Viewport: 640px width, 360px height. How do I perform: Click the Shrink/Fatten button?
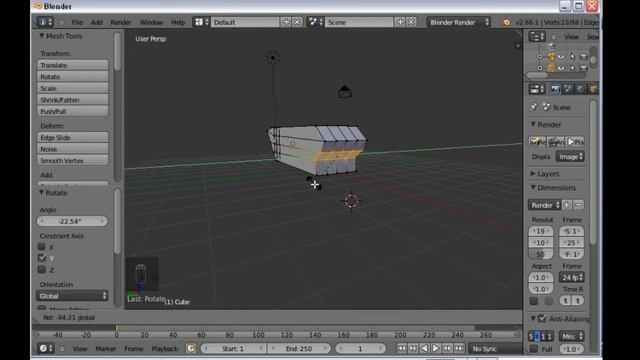(73, 100)
